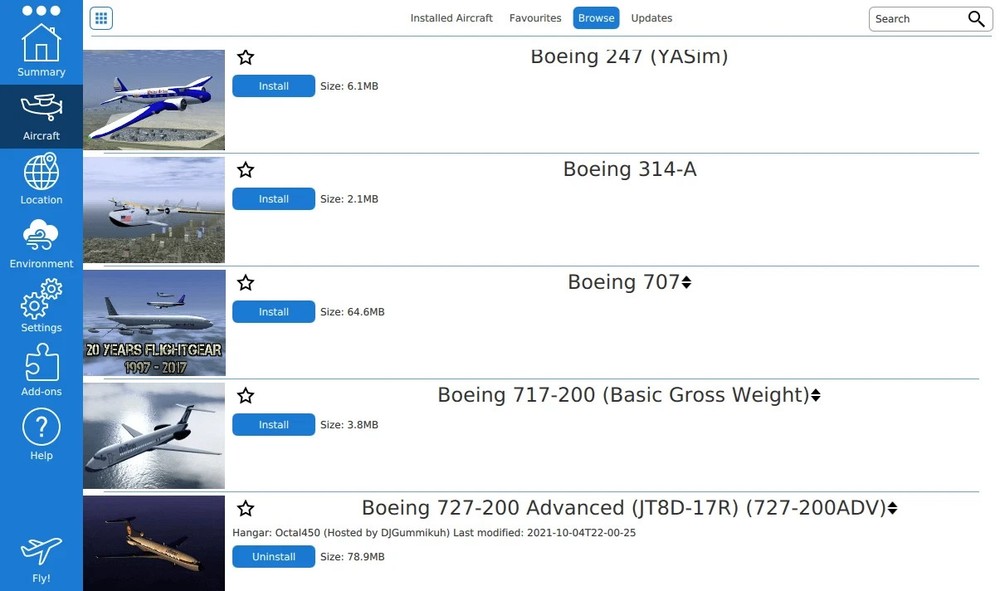Open the Environment settings icon
1000x591 pixels.
pos(41,237)
